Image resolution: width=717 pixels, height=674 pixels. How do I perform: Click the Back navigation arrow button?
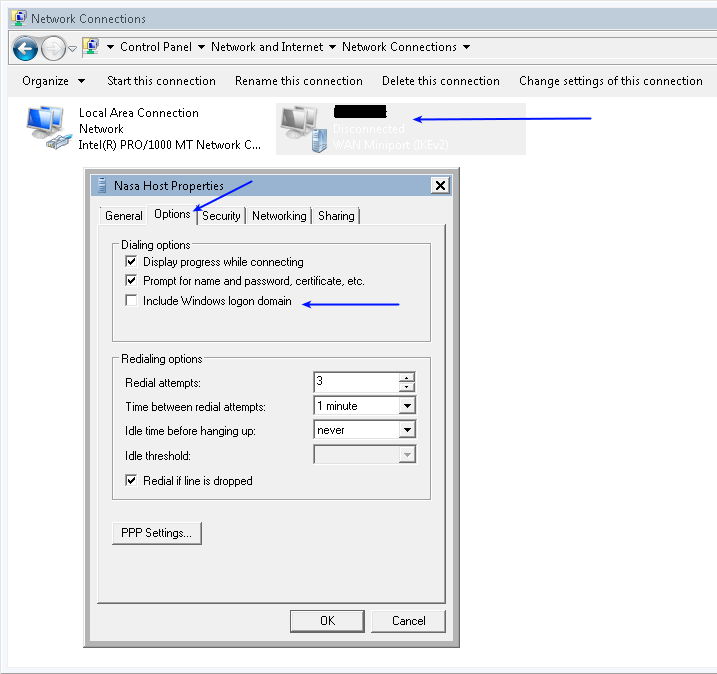pyautogui.click(x=25, y=48)
